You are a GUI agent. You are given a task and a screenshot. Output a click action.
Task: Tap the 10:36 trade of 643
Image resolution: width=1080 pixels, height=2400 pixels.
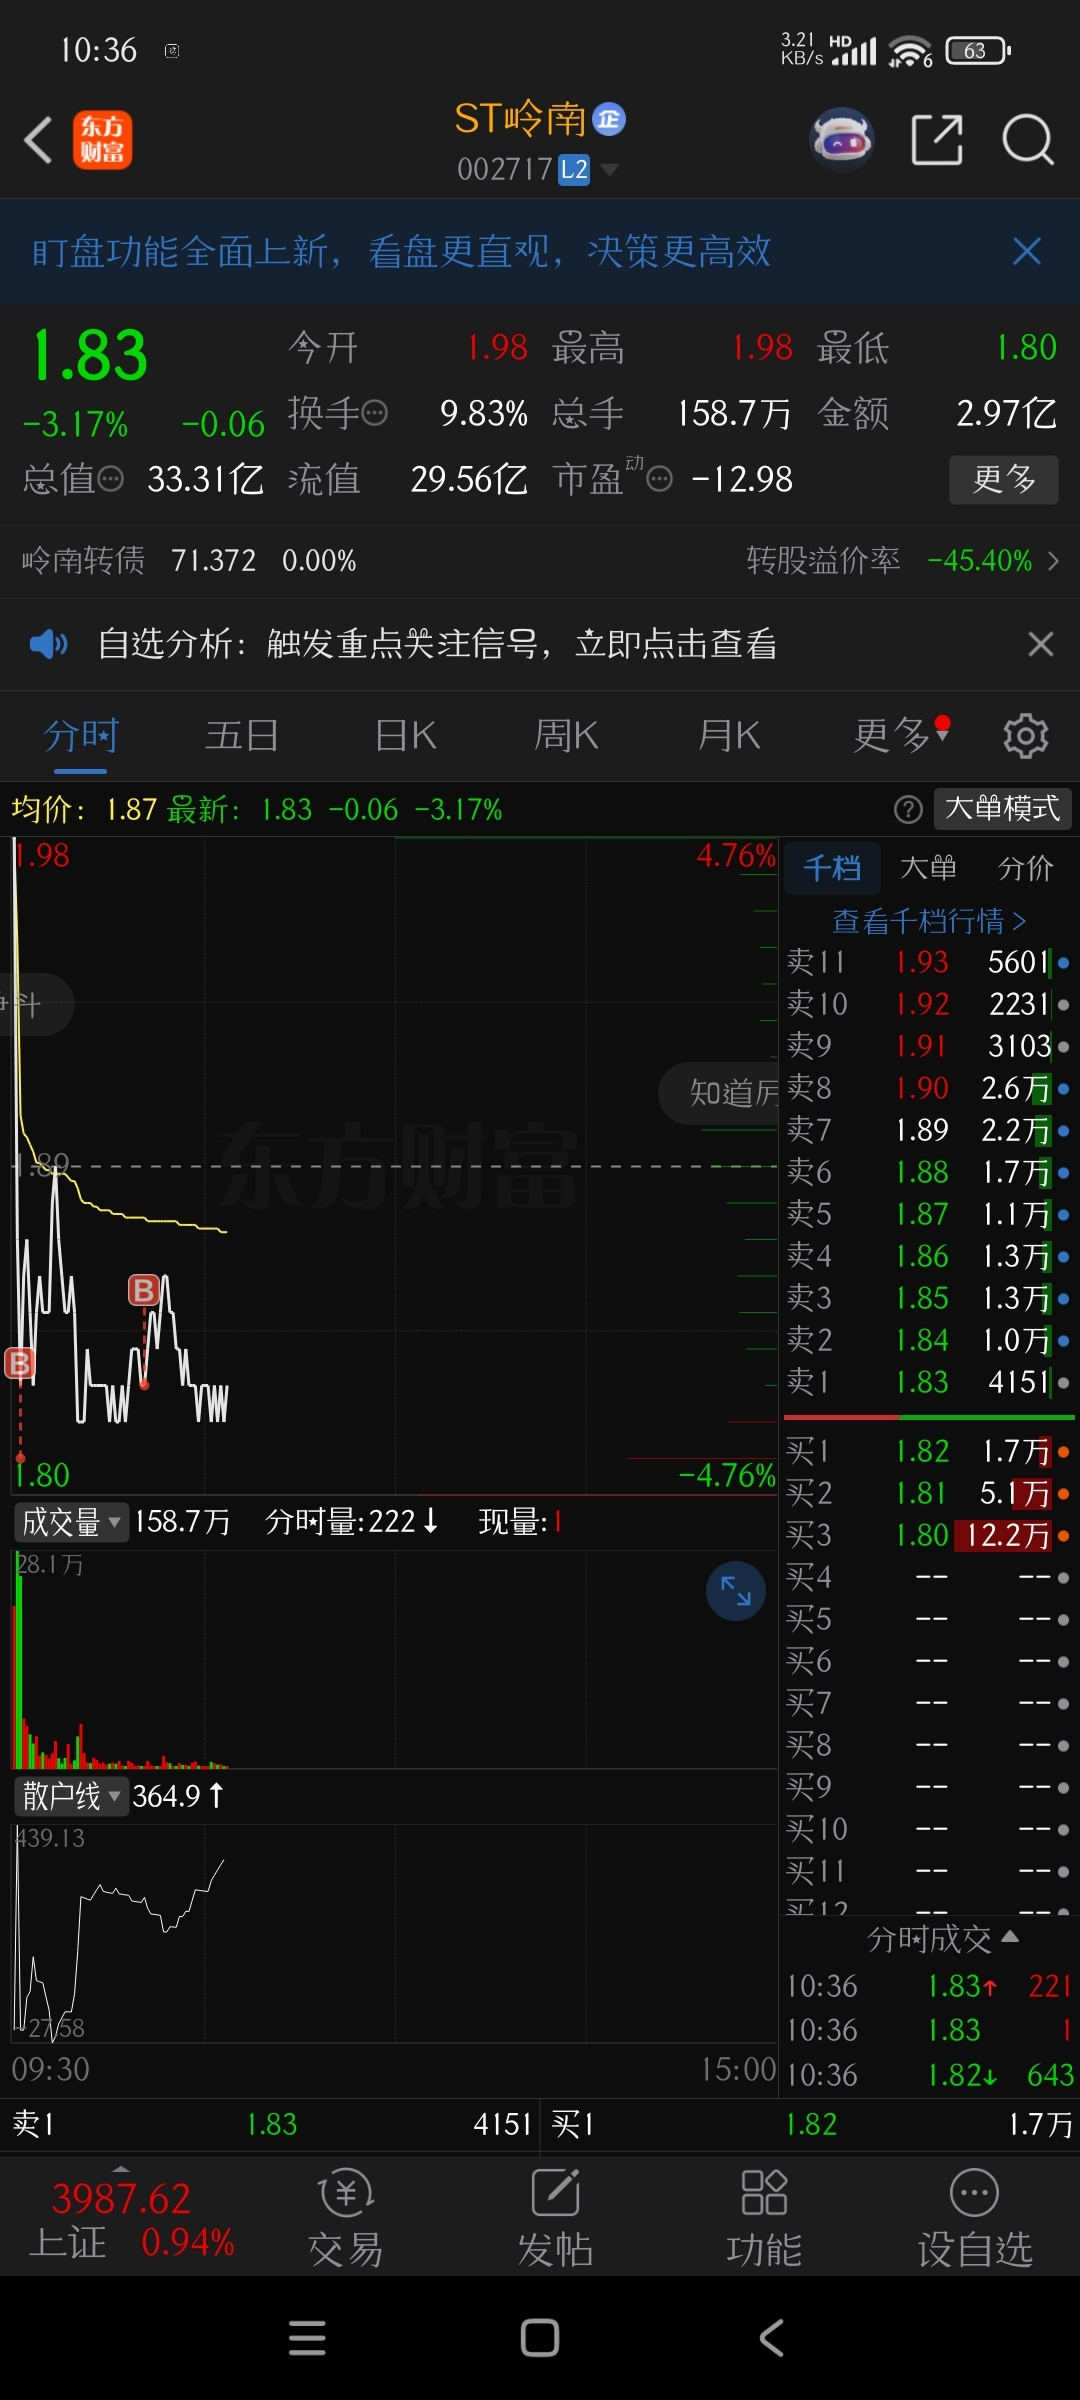[929, 2075]
